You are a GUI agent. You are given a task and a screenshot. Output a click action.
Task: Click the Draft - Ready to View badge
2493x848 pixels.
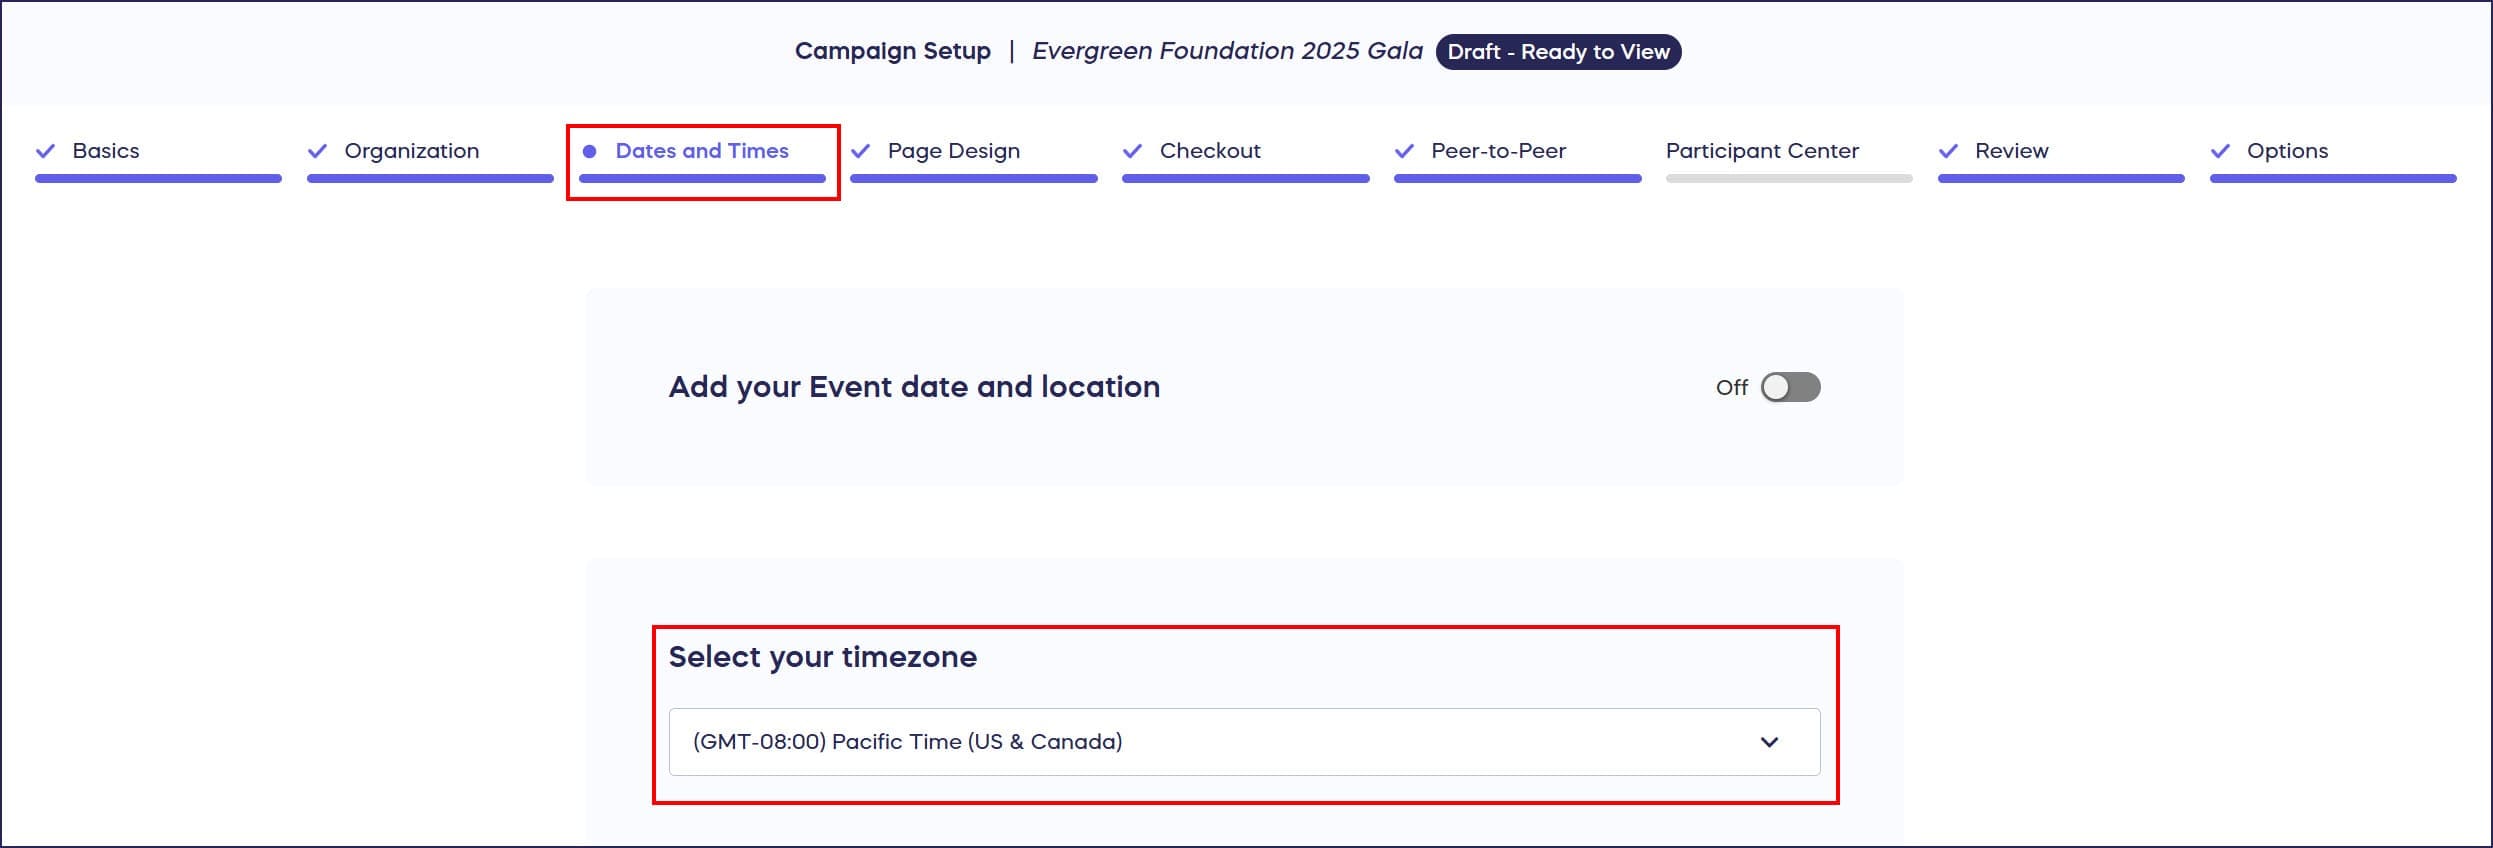coord(1558,52)
